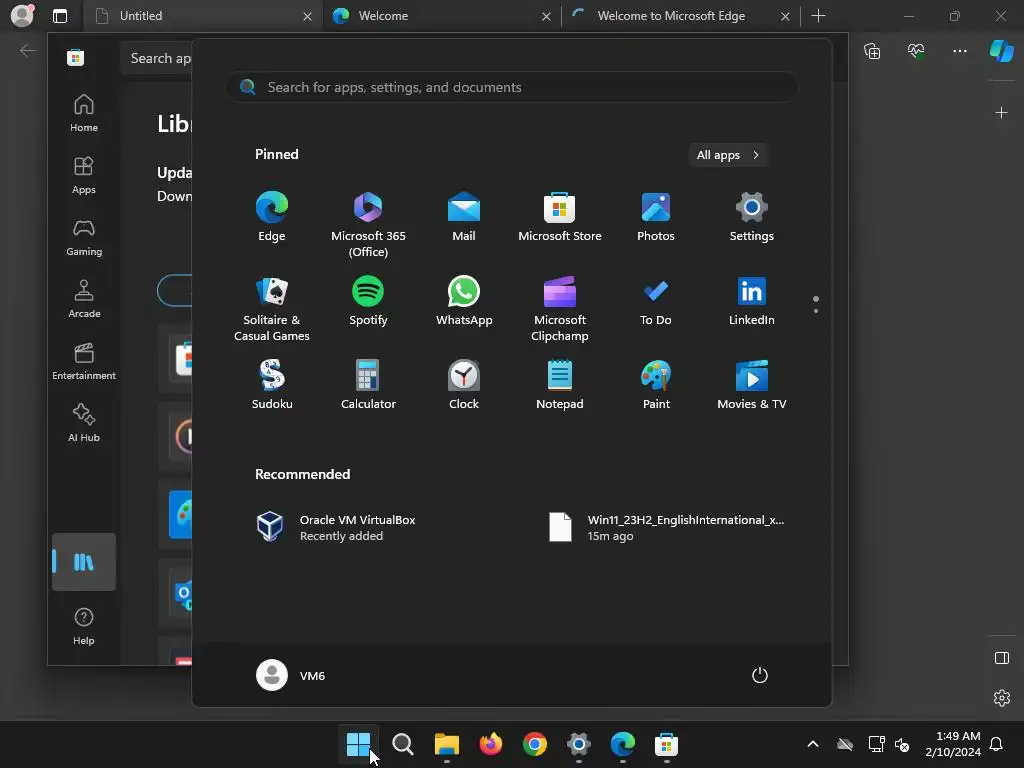Viewport: 1024px width, 768px height.
Task: Open taskbar Search
Action: point(402,744)
